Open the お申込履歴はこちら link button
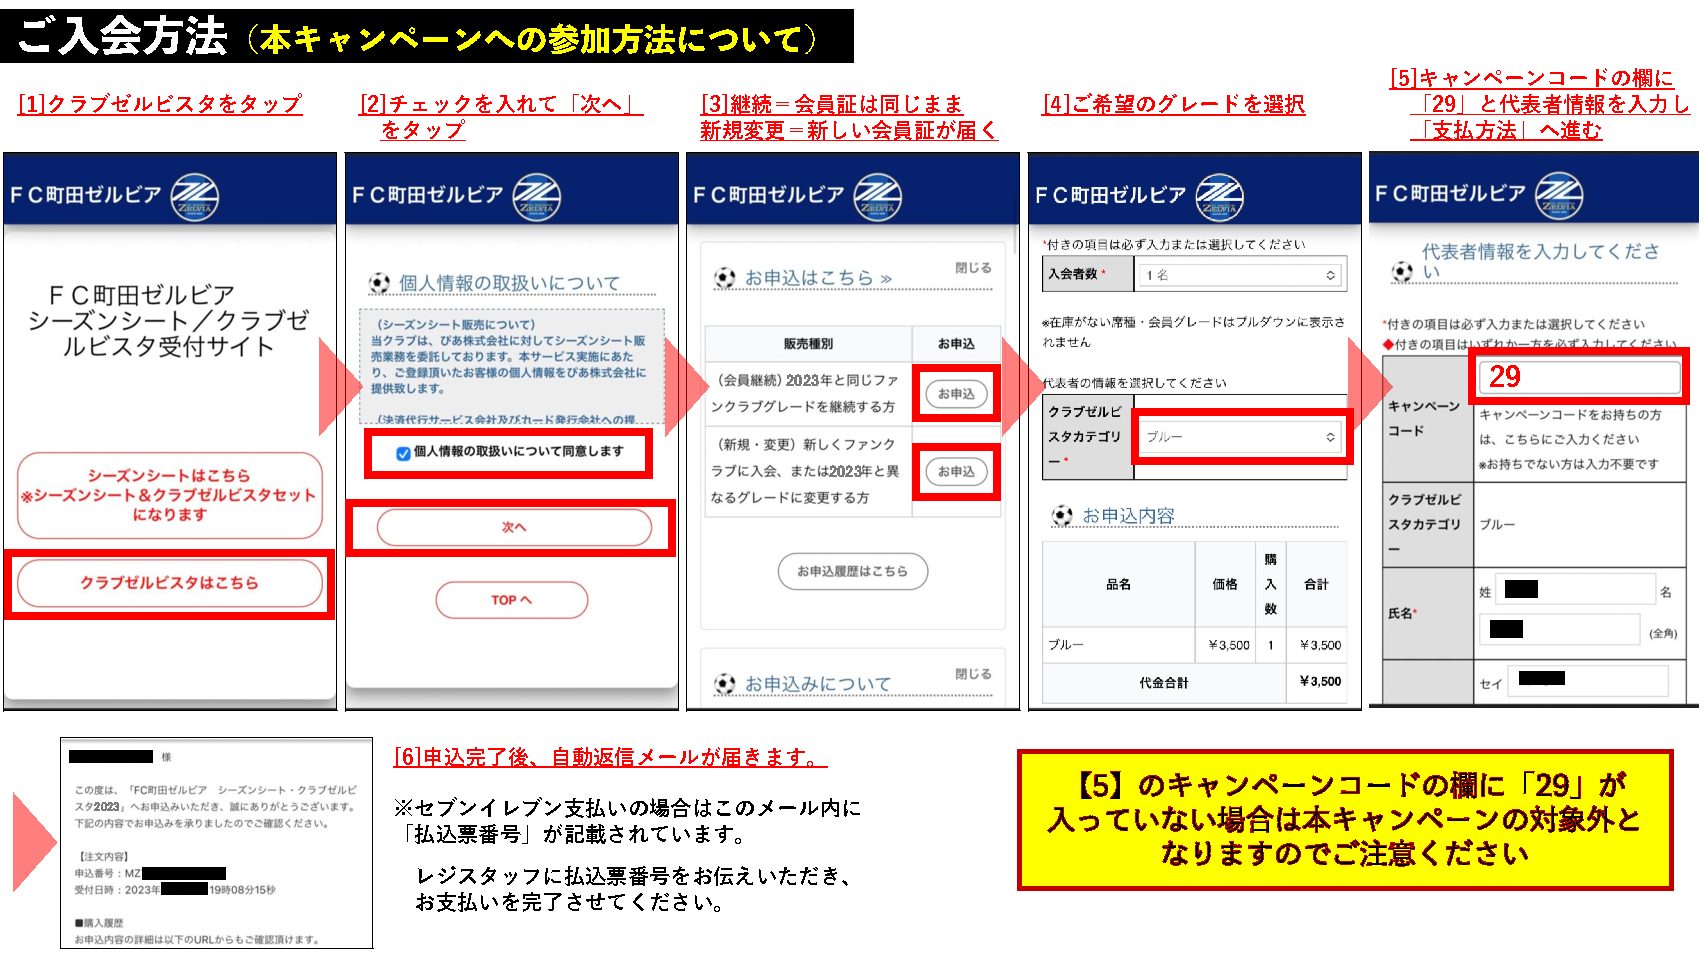This screenshot has height=960, width=1707. pyautogui.click(x=853, y=571)
